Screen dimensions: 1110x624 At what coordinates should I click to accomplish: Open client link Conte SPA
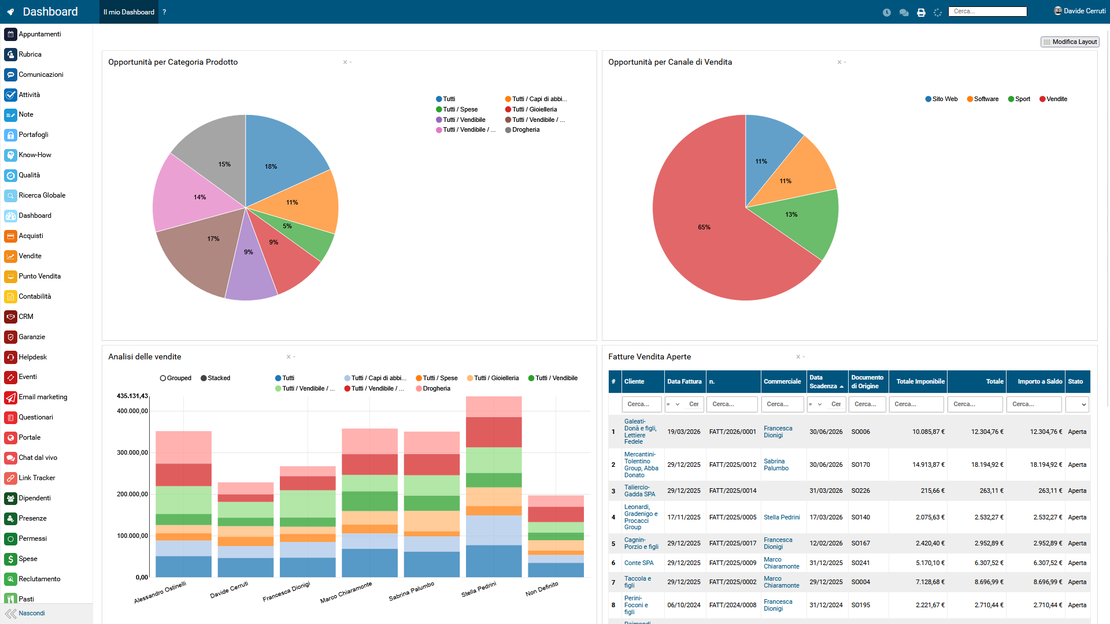click(639, 563)
